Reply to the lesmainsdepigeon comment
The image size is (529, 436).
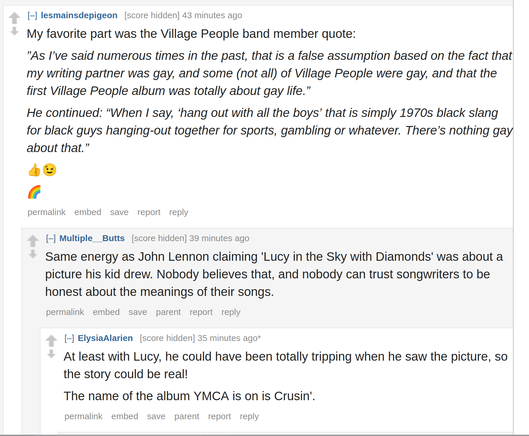(x=178, y=212)
